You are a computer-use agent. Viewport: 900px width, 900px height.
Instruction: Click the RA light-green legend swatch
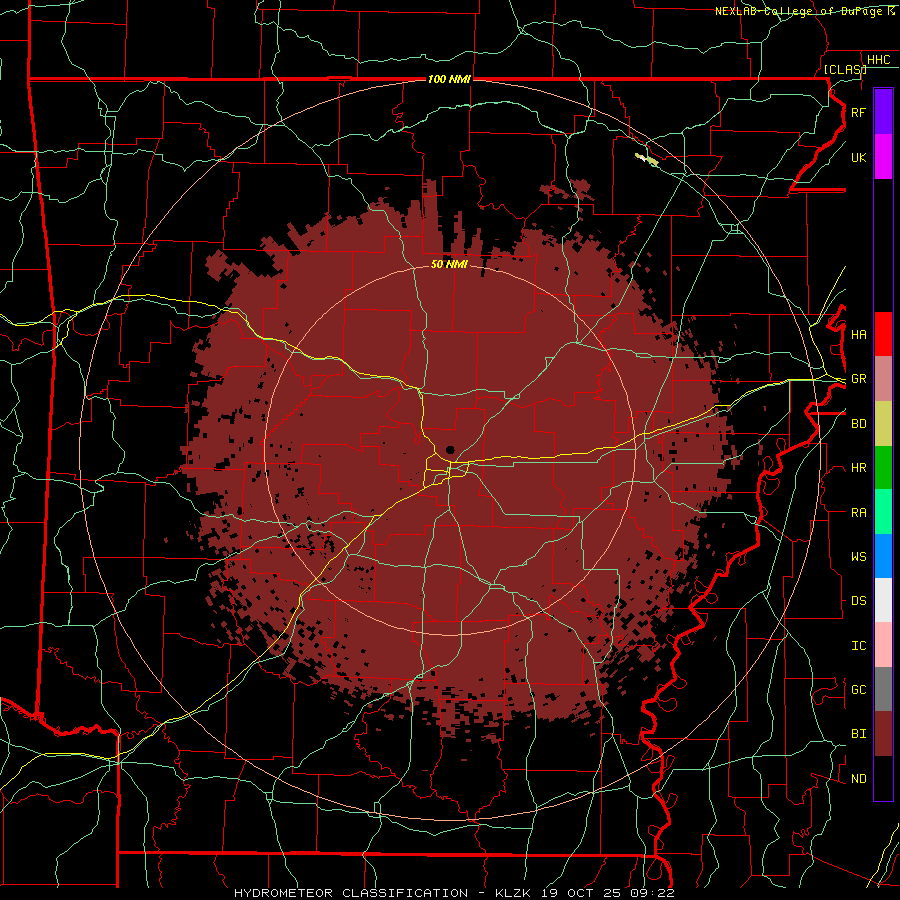pyautogui.click(x=883, y=512)
